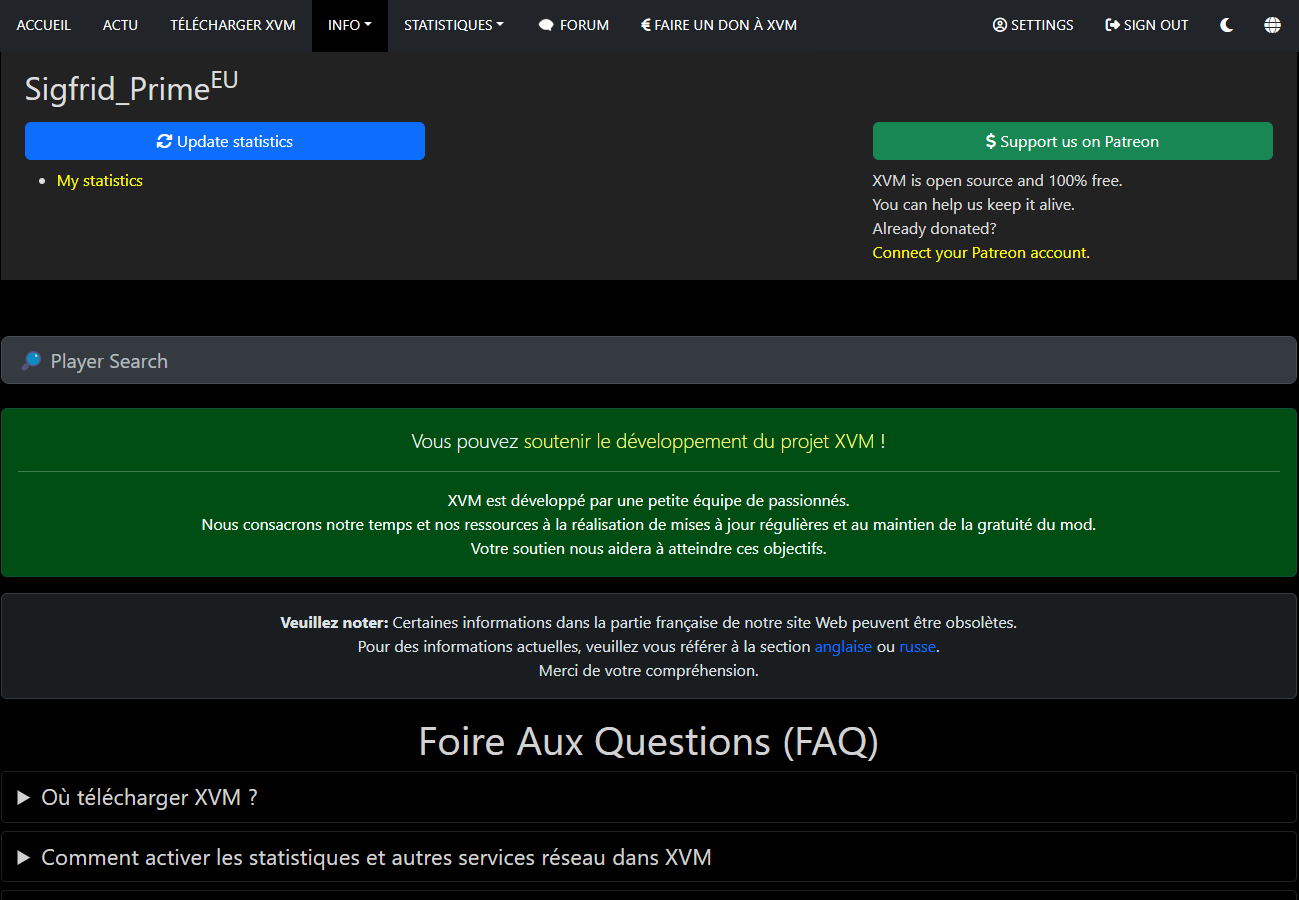Click the refresh icon on Update statistics
This screenshot has height=900, width=1299.
(x=164, y=141)
